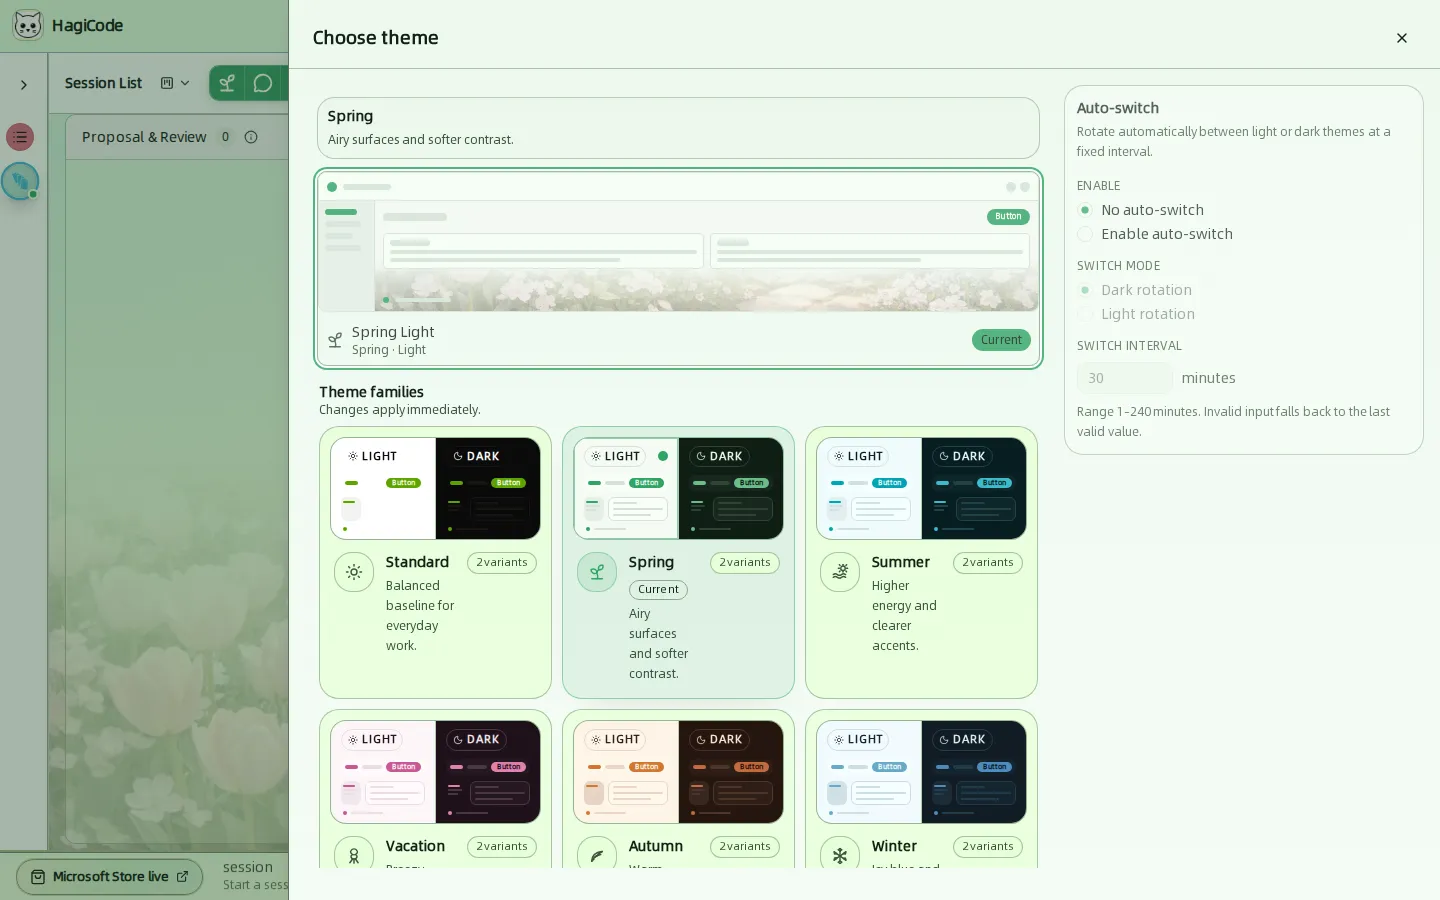Click the Autumn family title
1440x900 pixels.
pos(655,847)
